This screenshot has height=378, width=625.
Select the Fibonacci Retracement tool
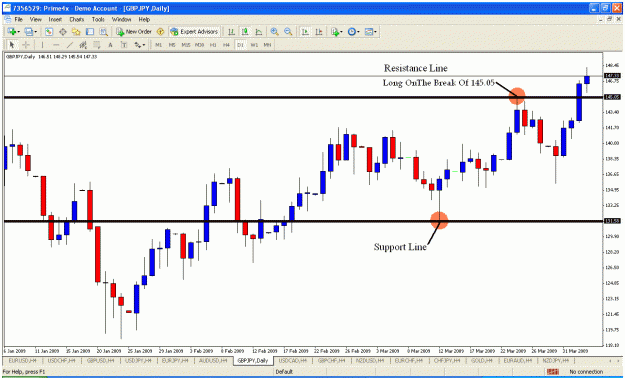click(96, 45)
